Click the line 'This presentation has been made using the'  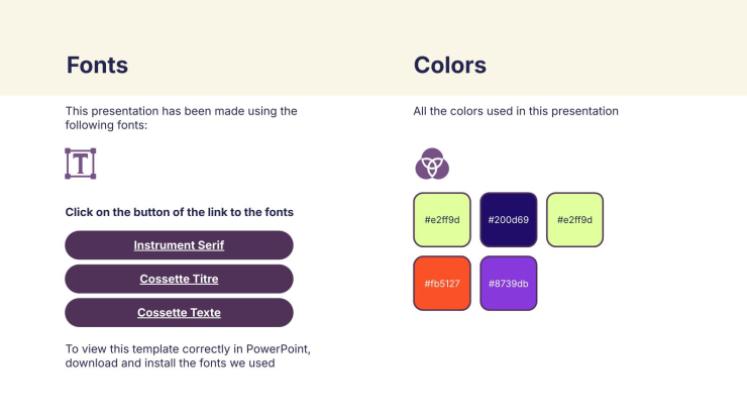click(181, 111)
